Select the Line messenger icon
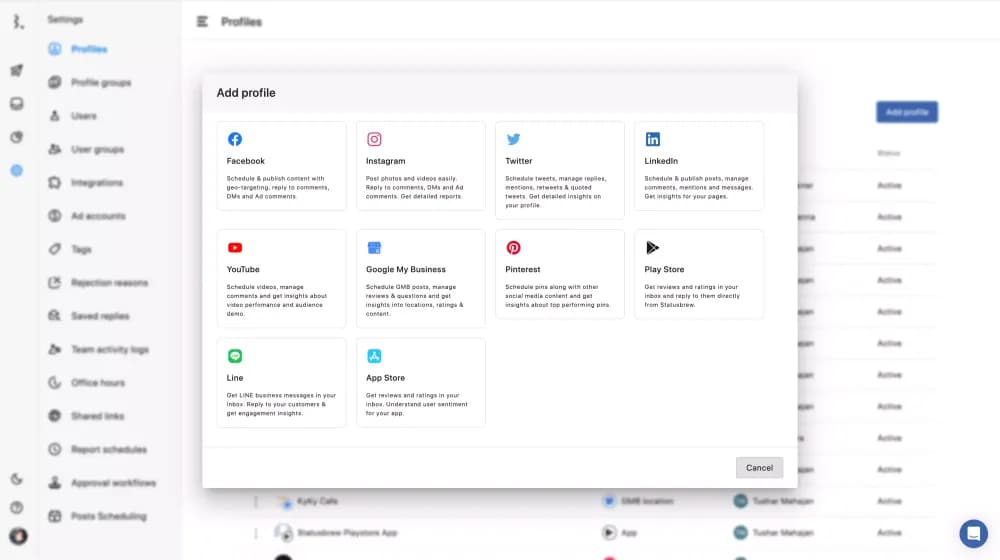Screen dimensions: 1000x560 (x=235, y=356)
